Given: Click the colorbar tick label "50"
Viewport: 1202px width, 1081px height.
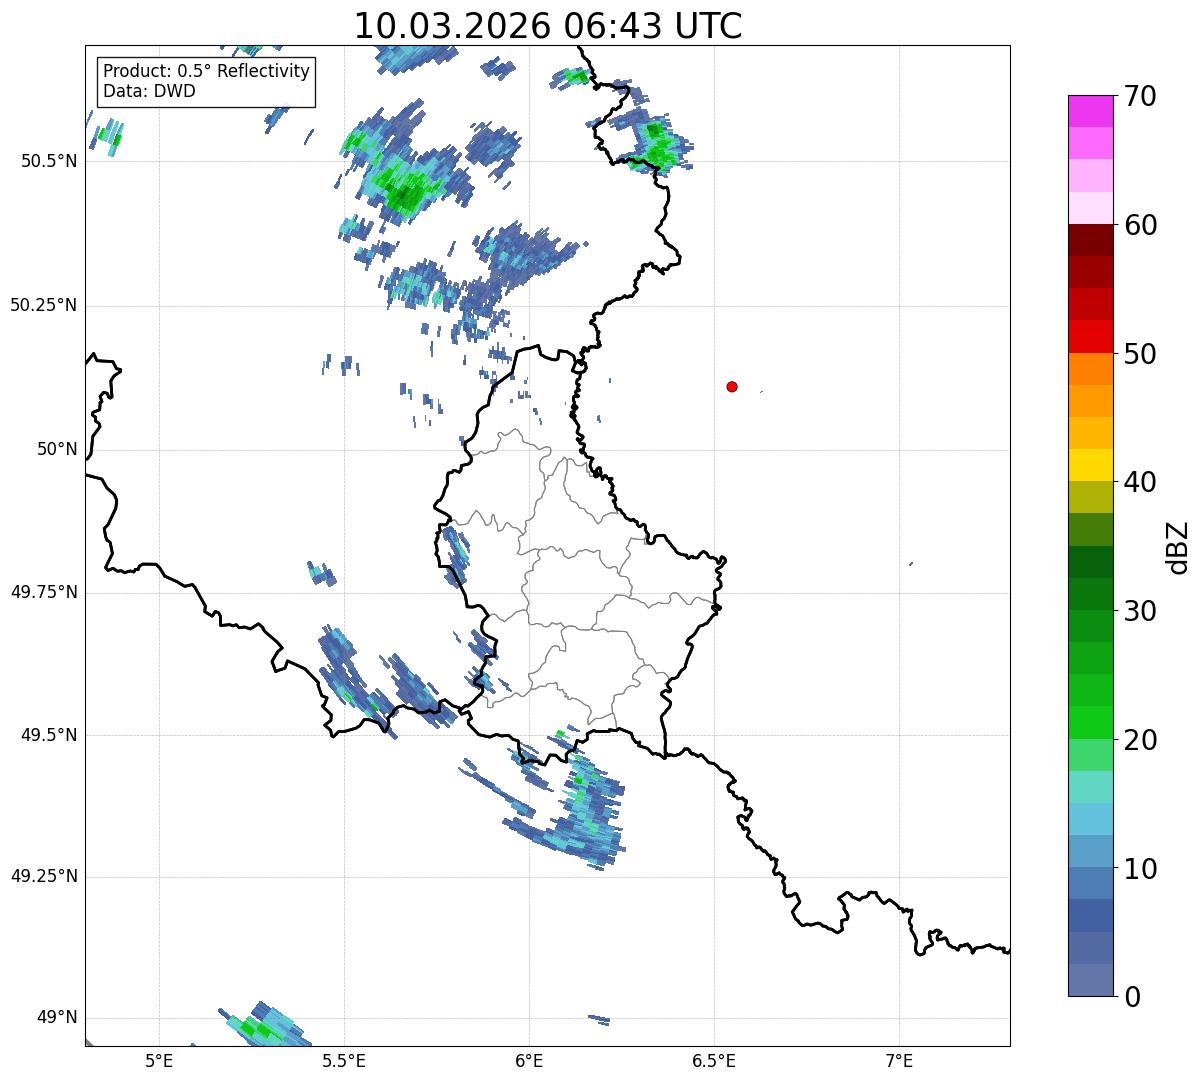Looking at the screenshot, I should 1140,354.
